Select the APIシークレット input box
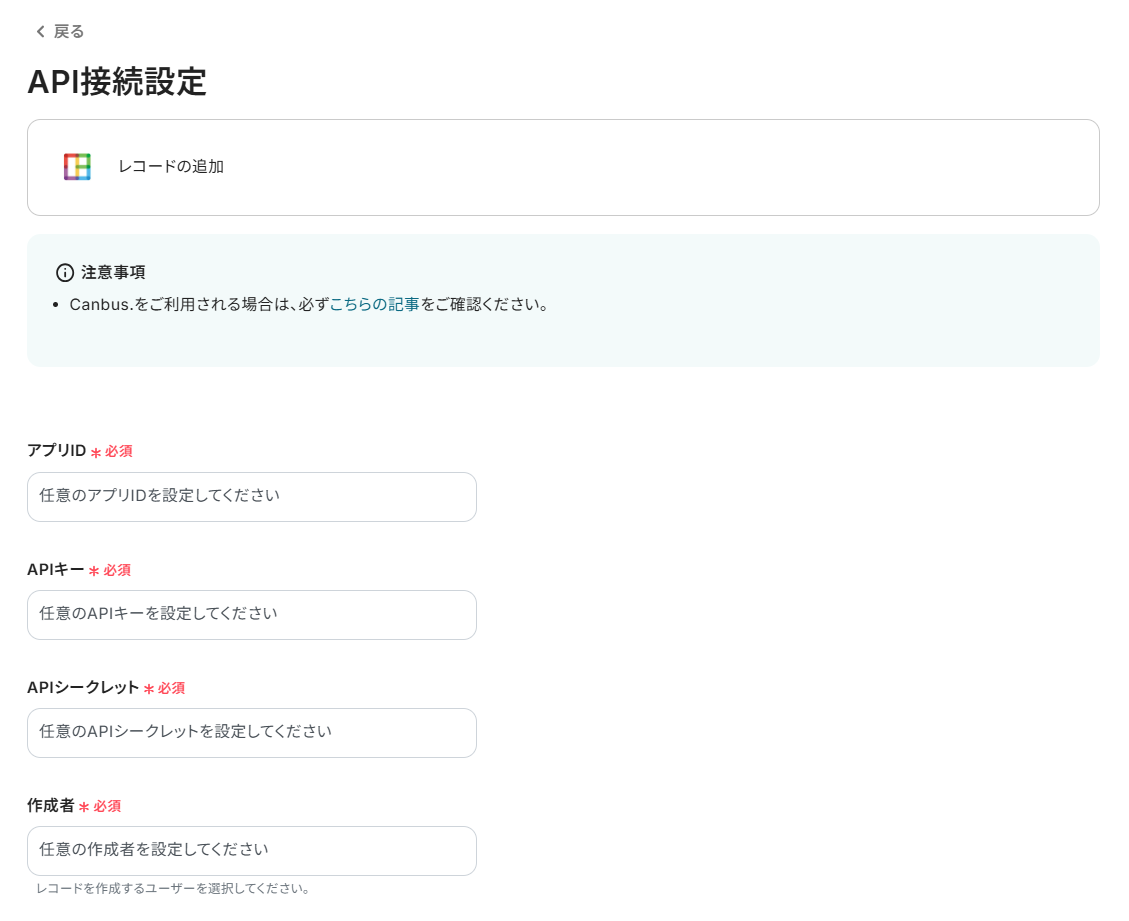Screen dimensions: 1129x921 tap(252, 733)
